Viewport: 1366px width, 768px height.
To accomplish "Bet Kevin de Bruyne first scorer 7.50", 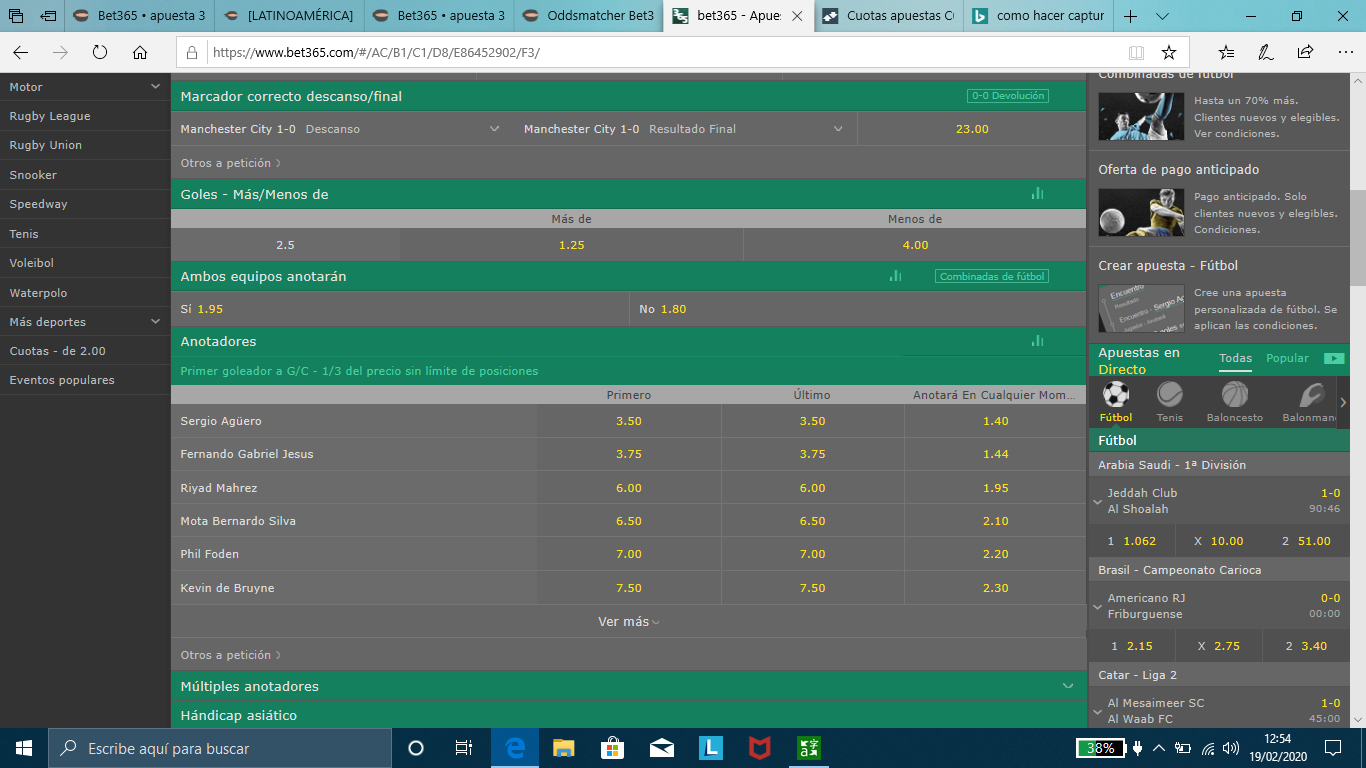I will coord(628,588).
